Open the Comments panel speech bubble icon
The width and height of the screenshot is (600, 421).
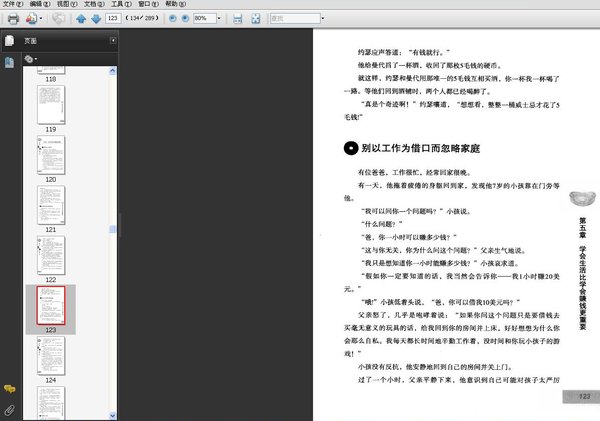click(9, 388)
